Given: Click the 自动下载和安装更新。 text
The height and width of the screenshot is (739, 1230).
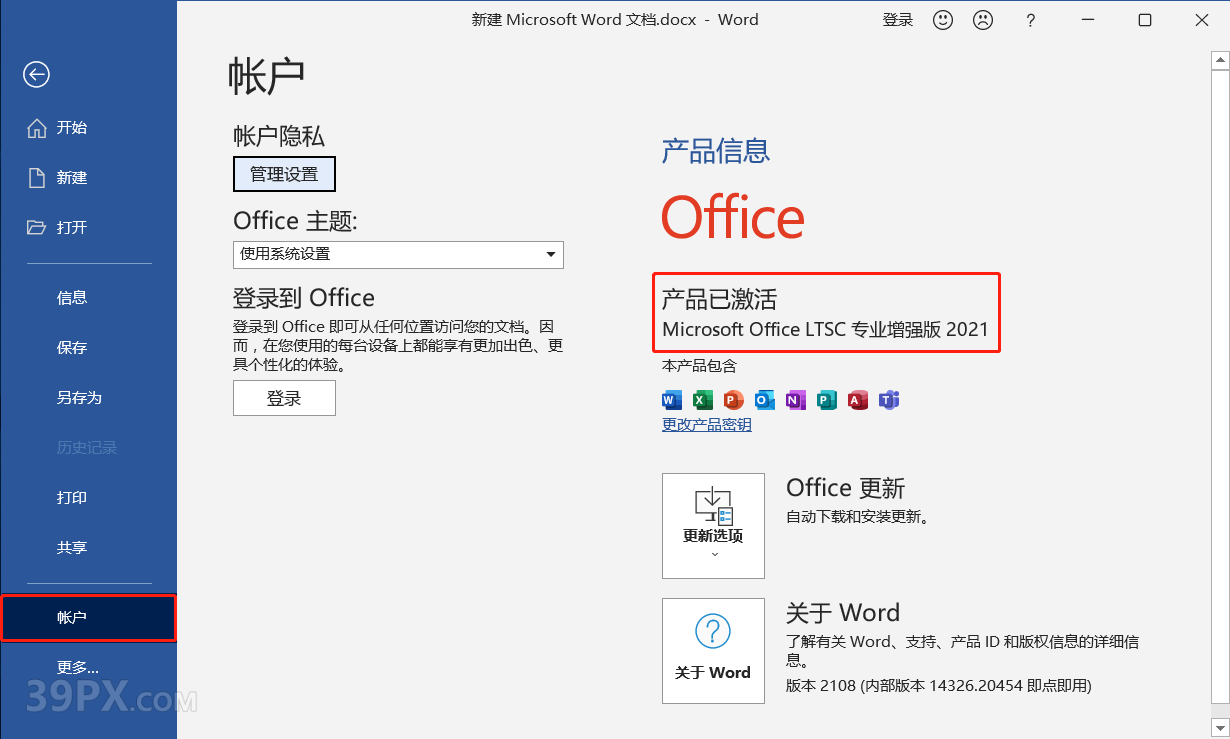Looking at the screenshot, I should [x=859, y=517].
